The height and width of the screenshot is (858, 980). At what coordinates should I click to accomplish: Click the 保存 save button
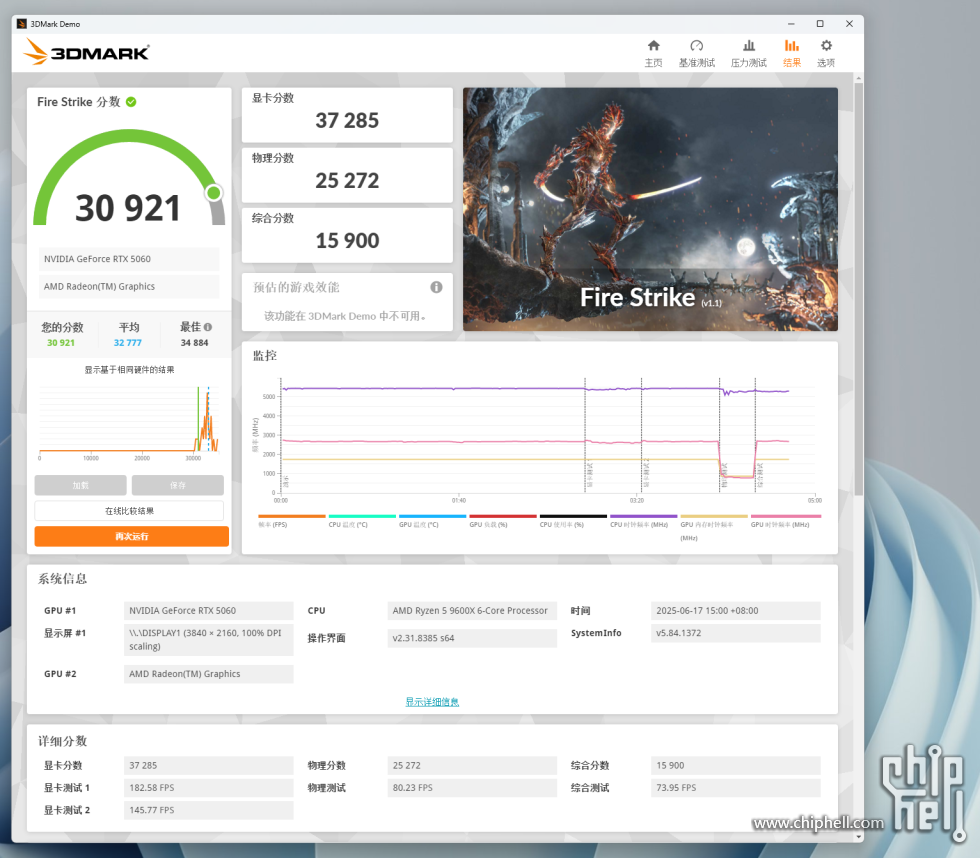pyautogui.click(x=178, y=485)
